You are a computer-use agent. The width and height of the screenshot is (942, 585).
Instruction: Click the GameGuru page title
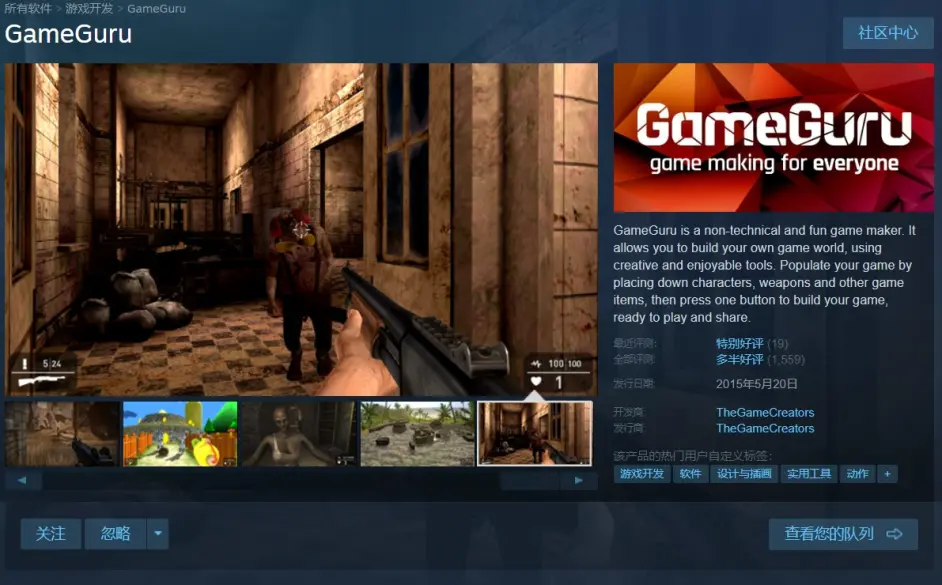click(x=68, y=34)
